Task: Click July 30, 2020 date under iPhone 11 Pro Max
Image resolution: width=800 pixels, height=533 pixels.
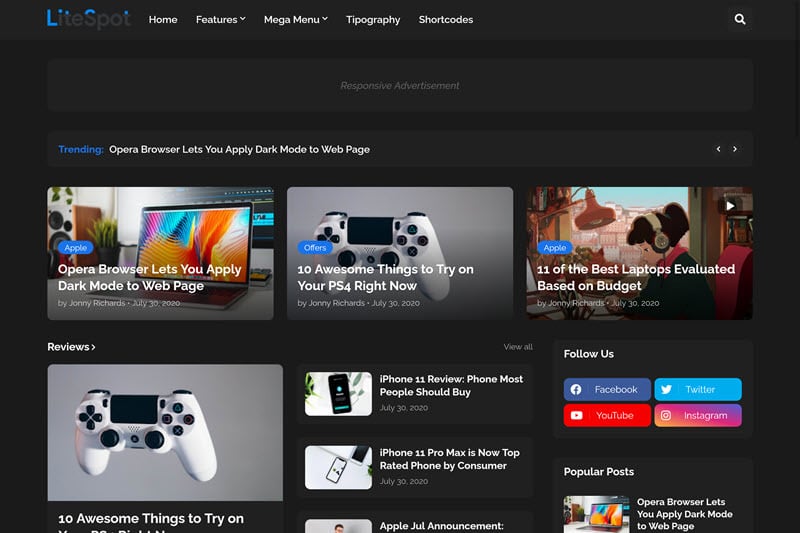Action: point(404,481)
